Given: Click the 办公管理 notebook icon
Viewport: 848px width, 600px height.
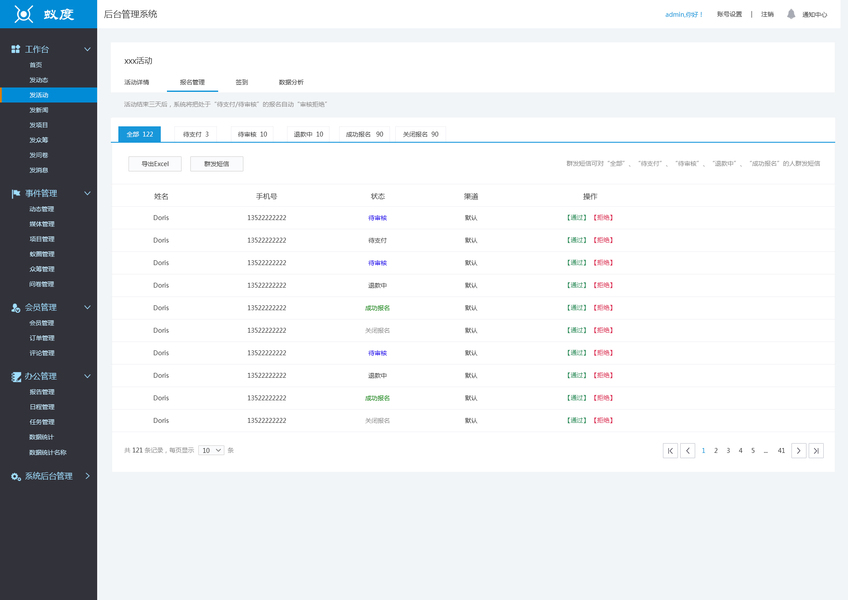Looking at the screenshot, I should [16, 377].
